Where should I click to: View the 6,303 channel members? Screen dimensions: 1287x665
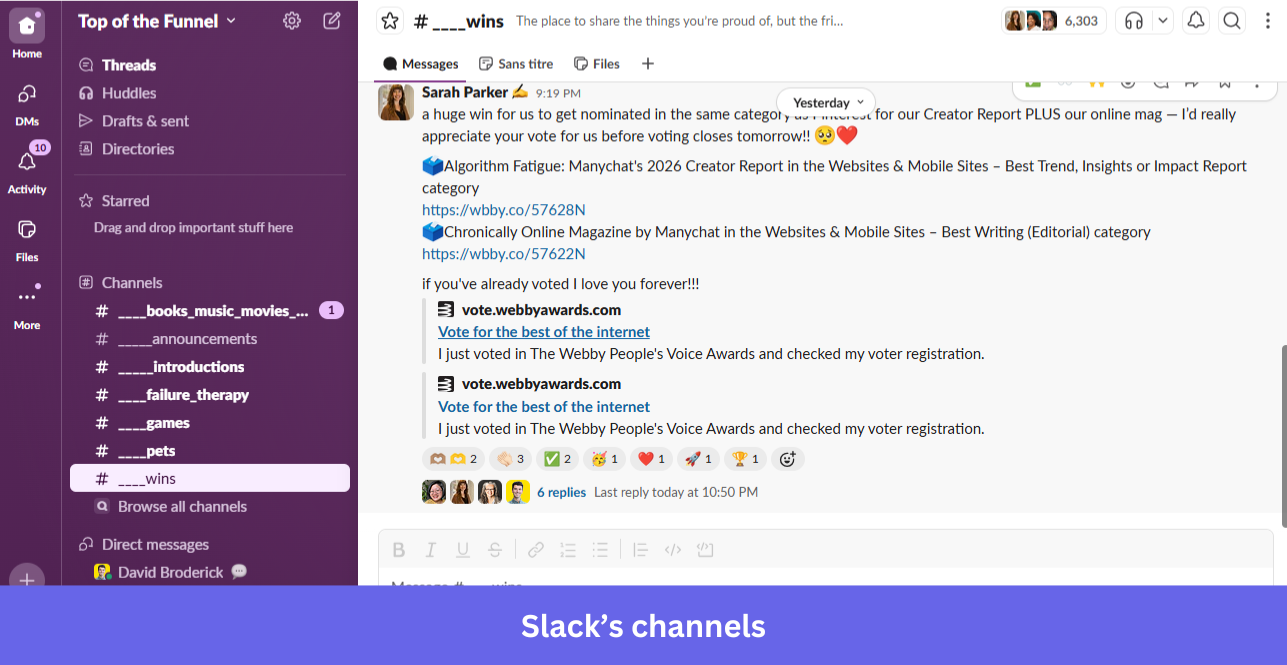1053,20
